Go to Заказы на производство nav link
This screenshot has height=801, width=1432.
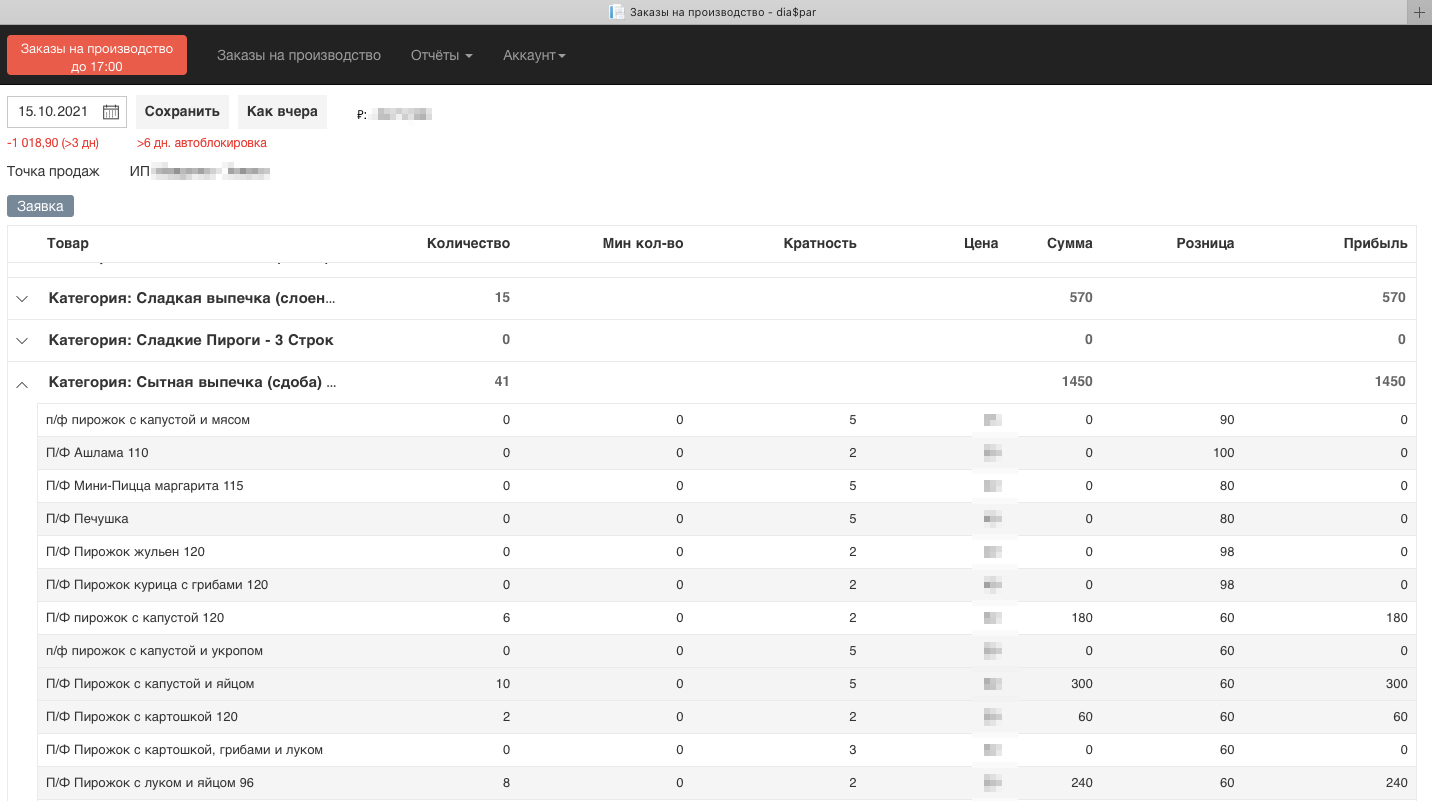[x=299, y=55]
